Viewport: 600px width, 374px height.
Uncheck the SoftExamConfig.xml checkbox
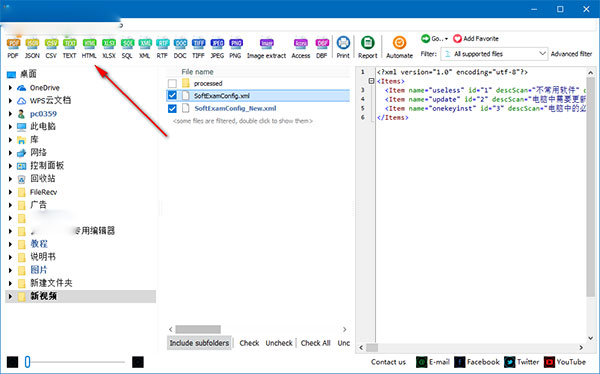point(172,96)
